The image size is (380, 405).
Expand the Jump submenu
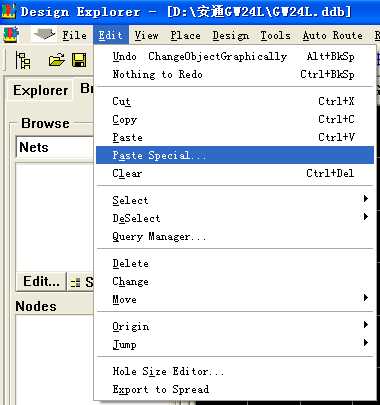pyautogui.click(x=235, y=344)
